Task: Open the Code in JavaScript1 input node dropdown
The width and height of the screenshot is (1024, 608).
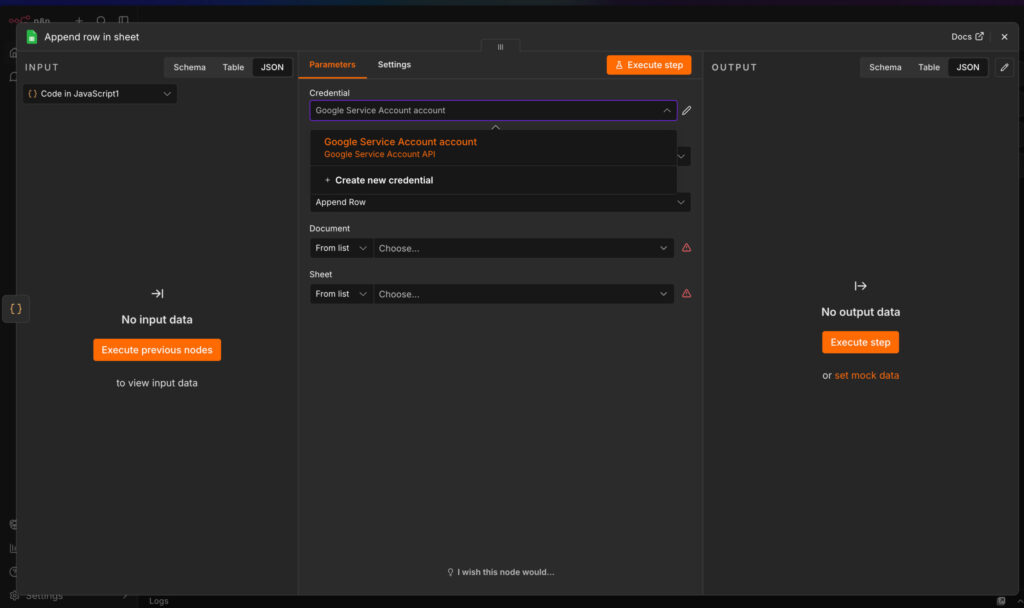Action: tap(100, 93)
